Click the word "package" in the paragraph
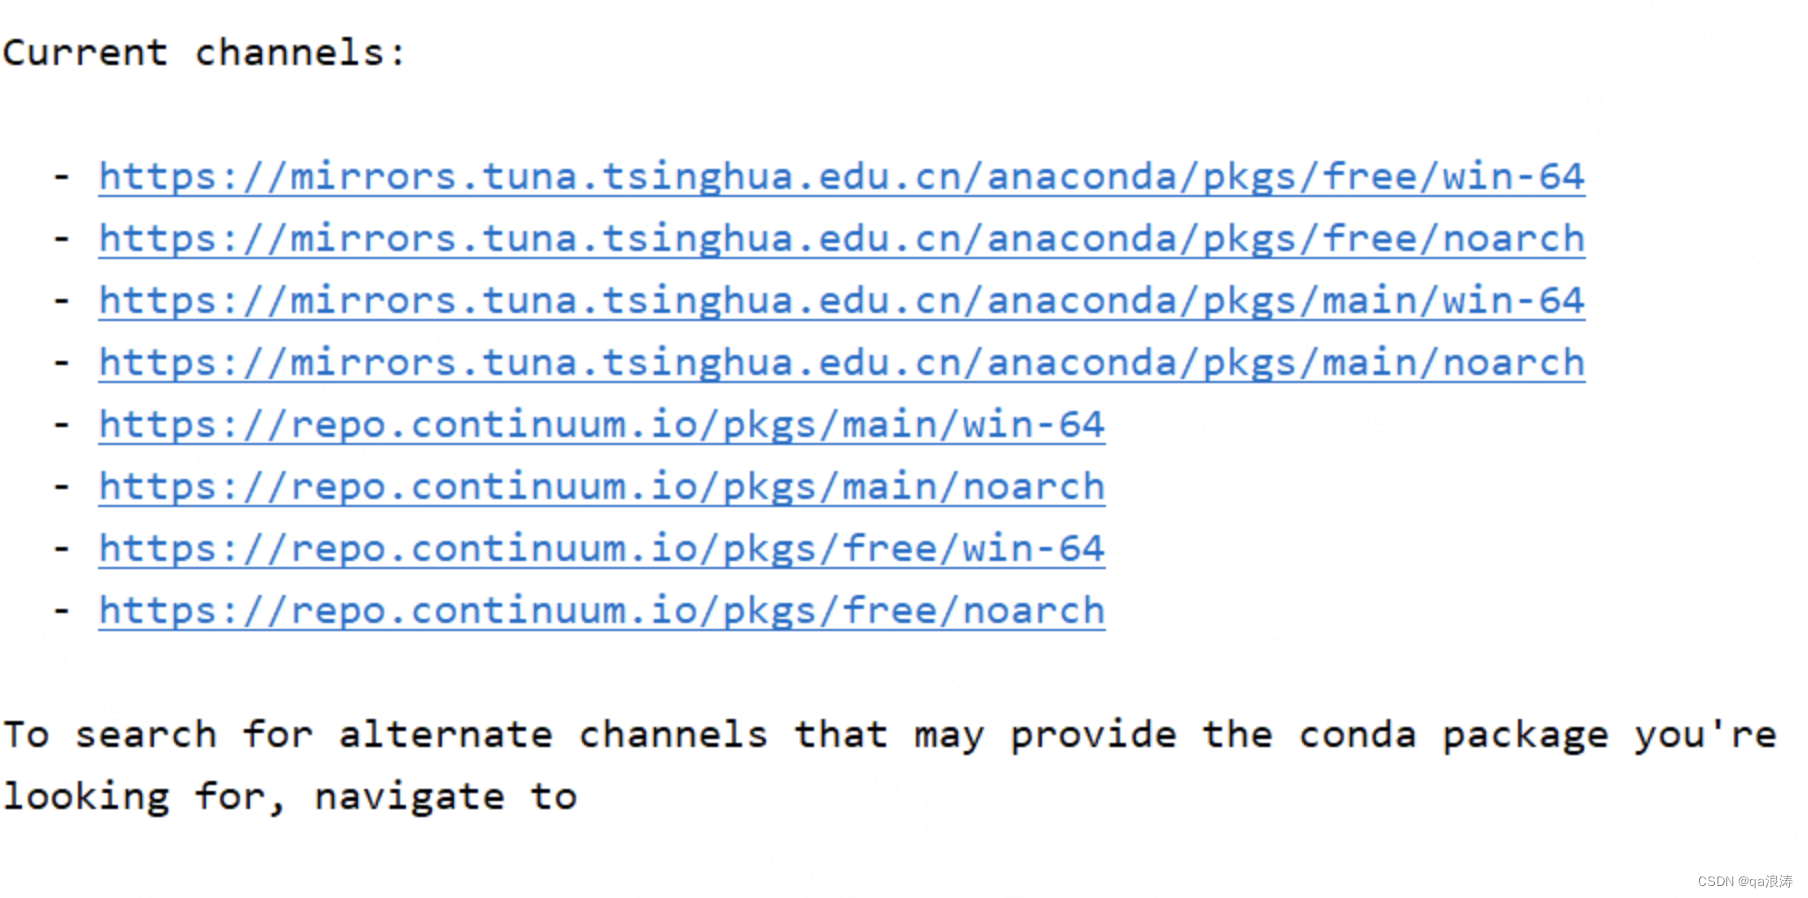 tap(1525, 737)
